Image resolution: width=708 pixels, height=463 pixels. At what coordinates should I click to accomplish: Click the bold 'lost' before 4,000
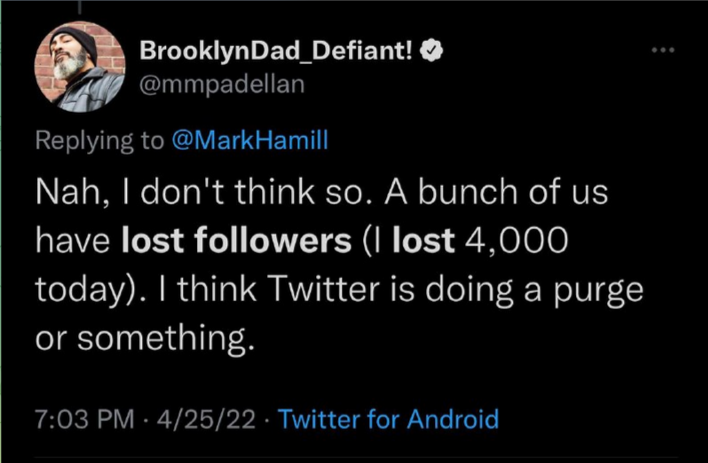coord(424,240)
